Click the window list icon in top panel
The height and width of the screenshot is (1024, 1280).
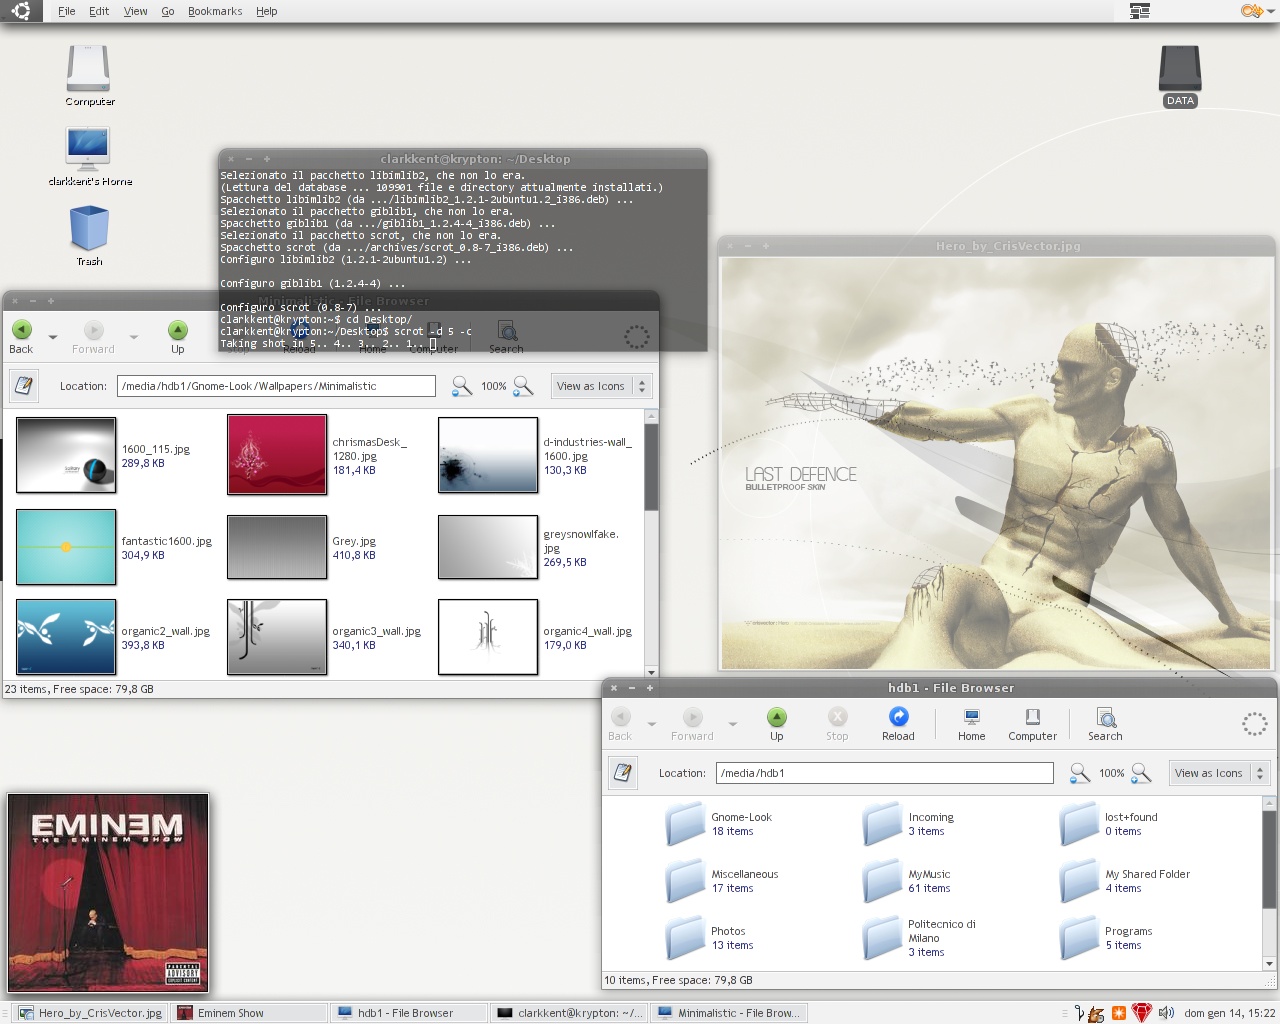(x=1139, y=11)
